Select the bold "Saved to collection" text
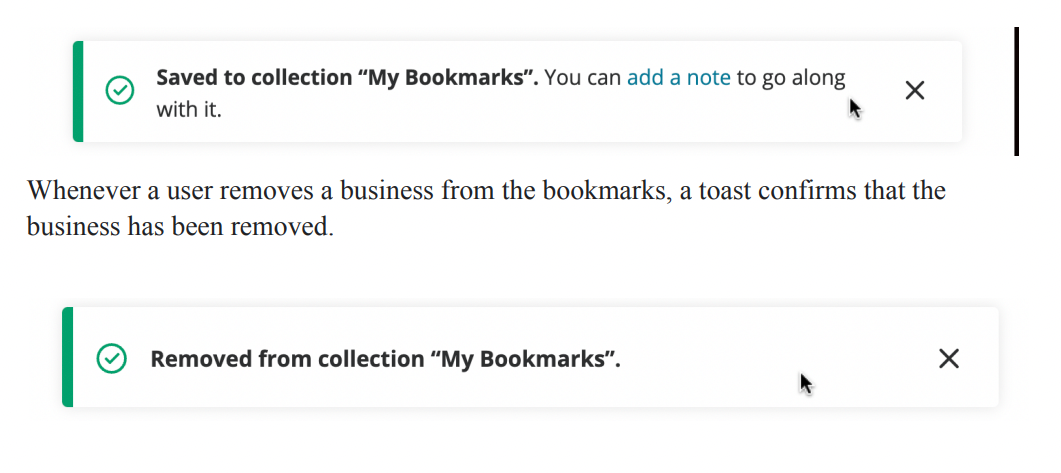Viewport: 1061px width, 473px height. pyautogui.click(x=347, y=78)
